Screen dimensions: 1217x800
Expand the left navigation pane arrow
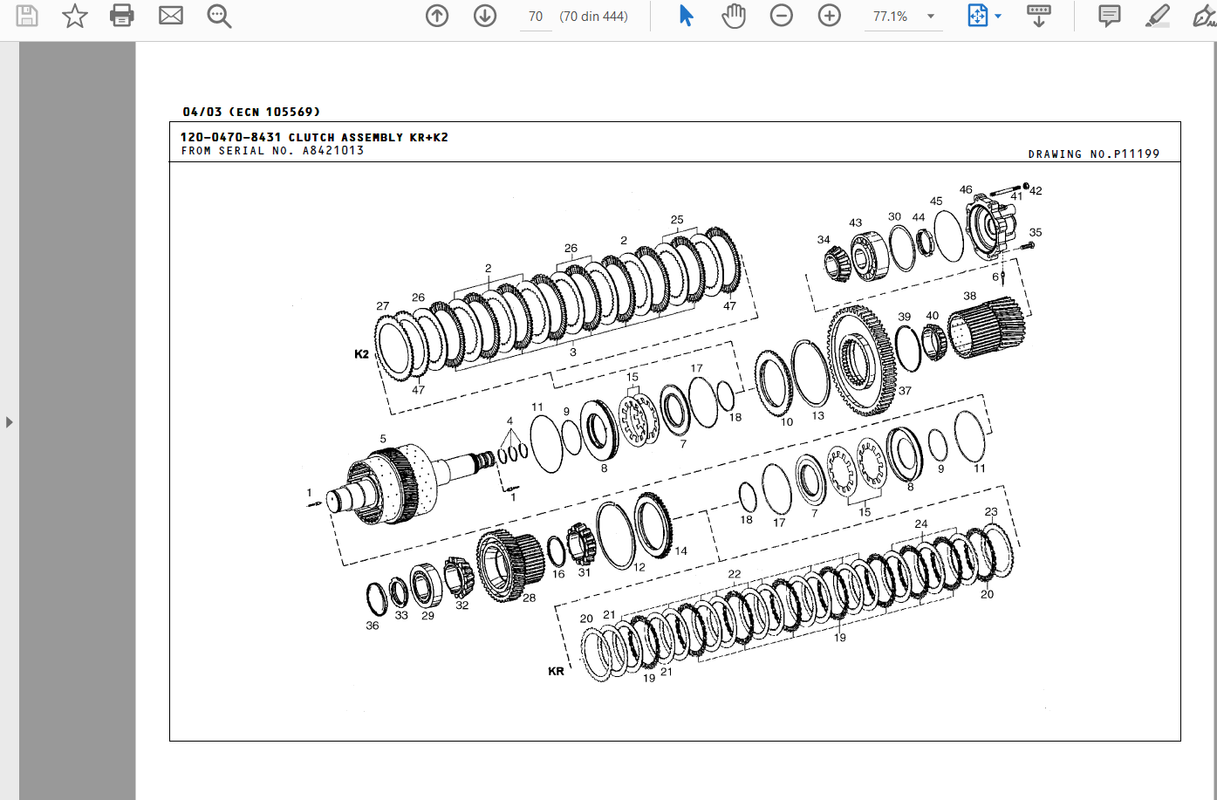9,422
